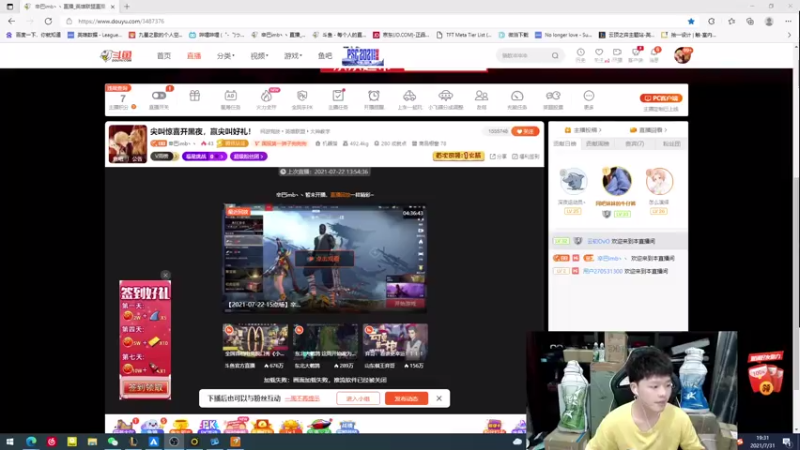Click the PSC 2021 event banner
The height and width of the screenshot is (450, 800).
tap(363, 56)
